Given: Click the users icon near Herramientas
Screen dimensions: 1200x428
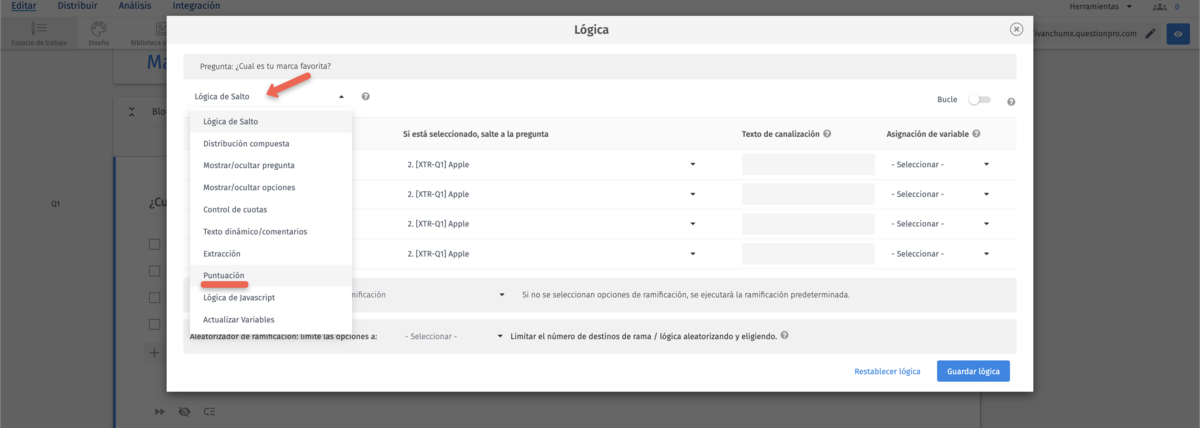Looking at the screenshot, I should pos(1159,7).
